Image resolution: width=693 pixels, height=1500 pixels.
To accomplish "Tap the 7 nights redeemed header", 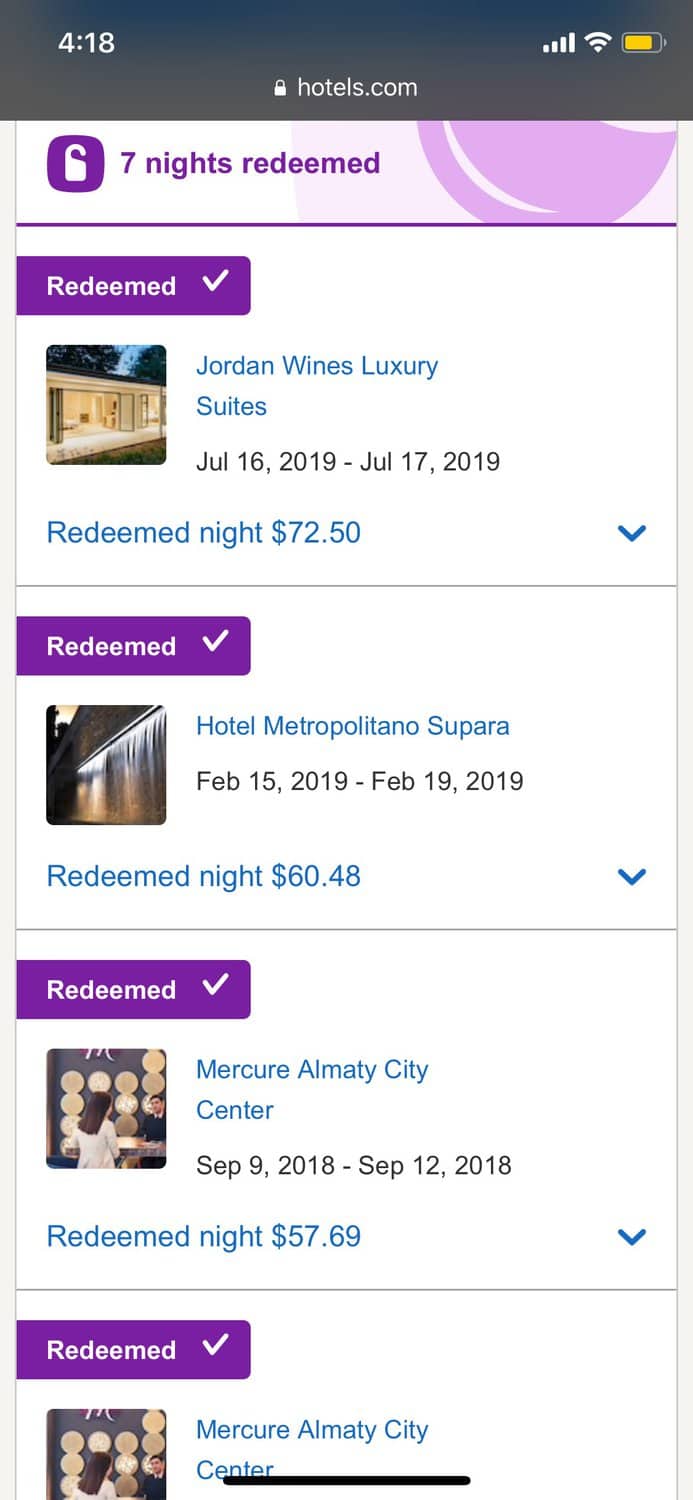I will pyautogui.click(x=250, y=163).
